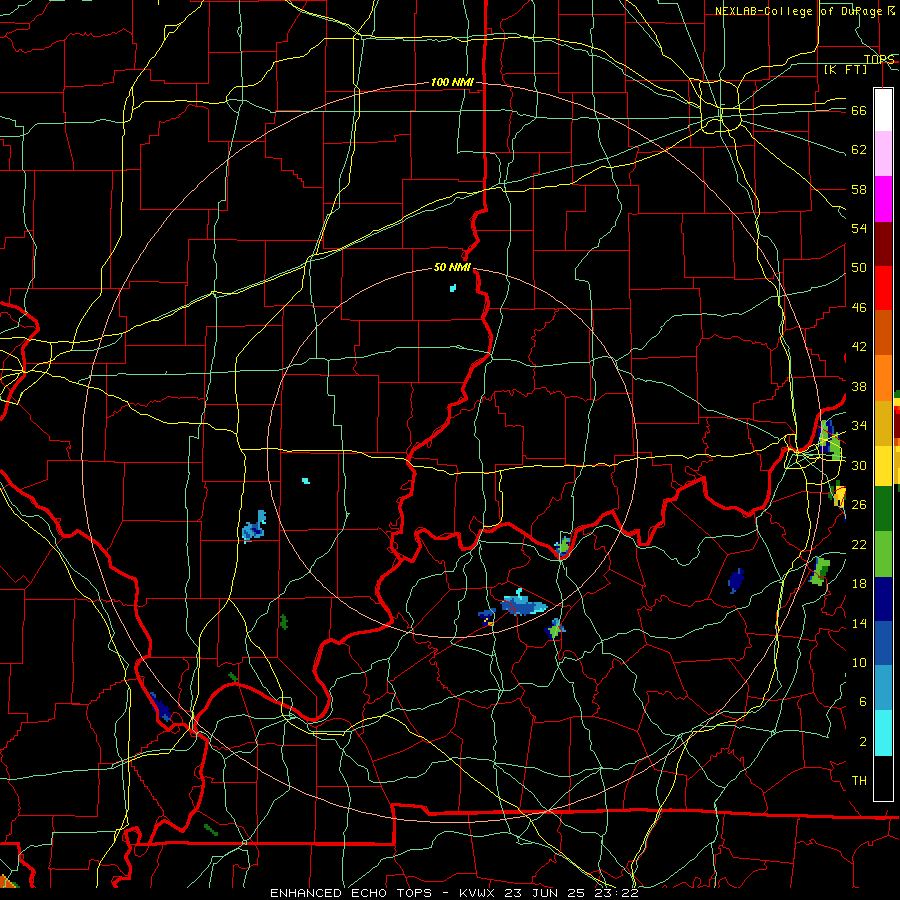Click the legend value 34
Viewport: 900px width, 900px height.
859,426
